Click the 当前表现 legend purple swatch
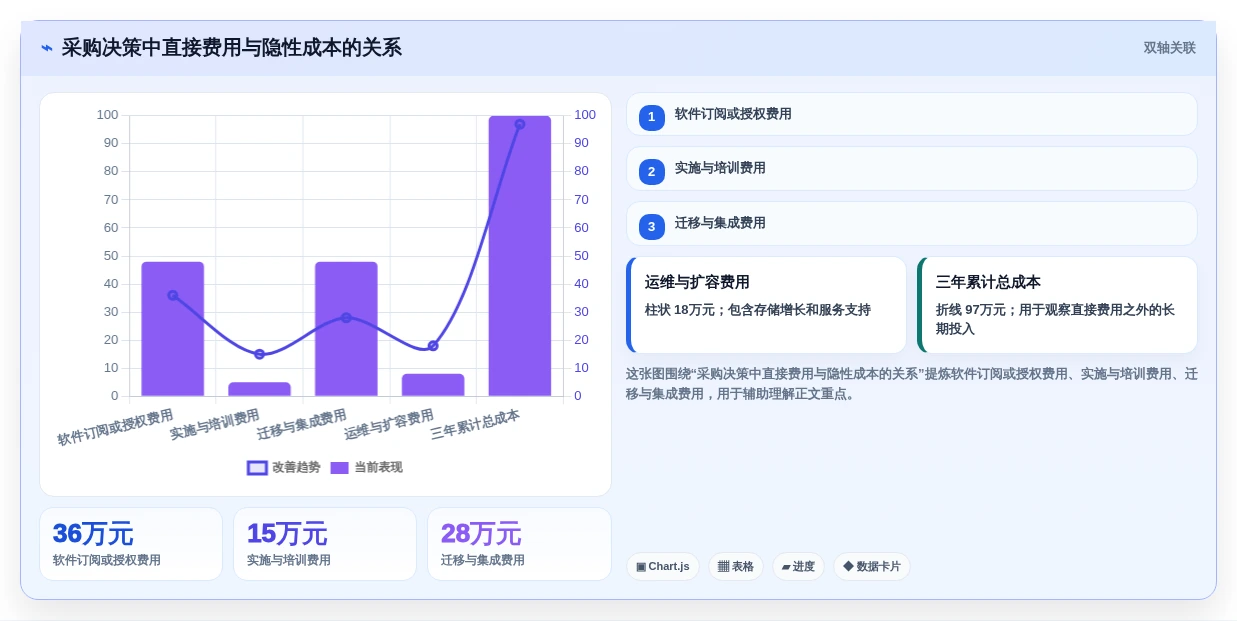 (x=339, y=467)
